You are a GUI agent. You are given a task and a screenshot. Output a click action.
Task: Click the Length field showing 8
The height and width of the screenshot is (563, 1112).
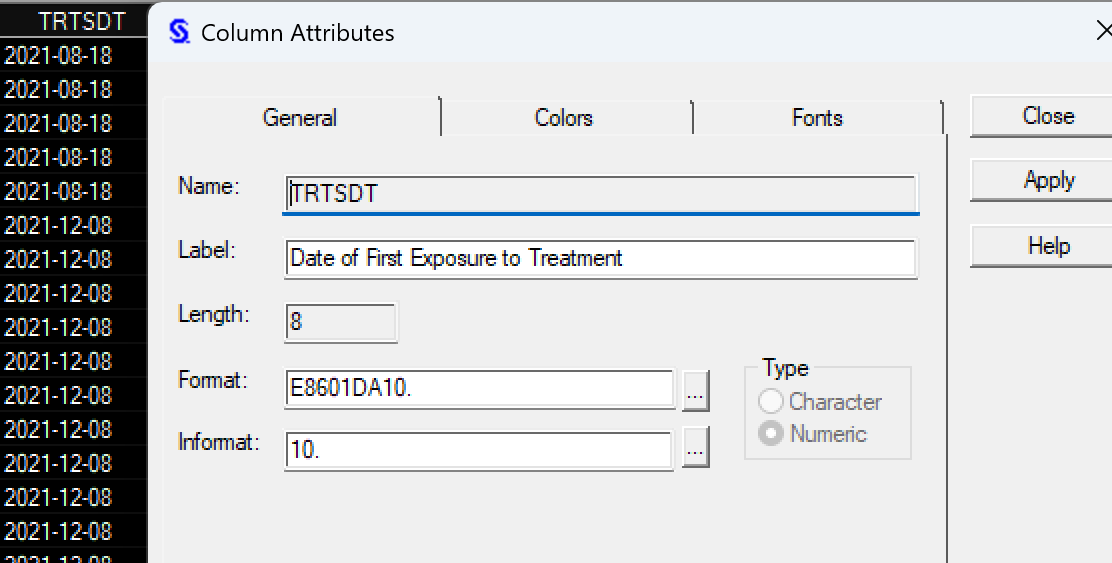[340, 322]
